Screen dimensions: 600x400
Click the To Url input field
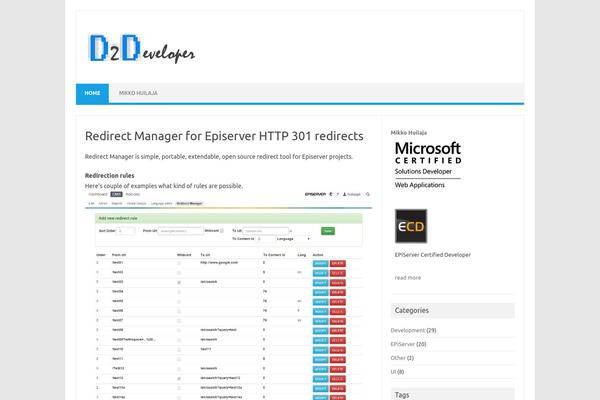click(x=266, y=231)
